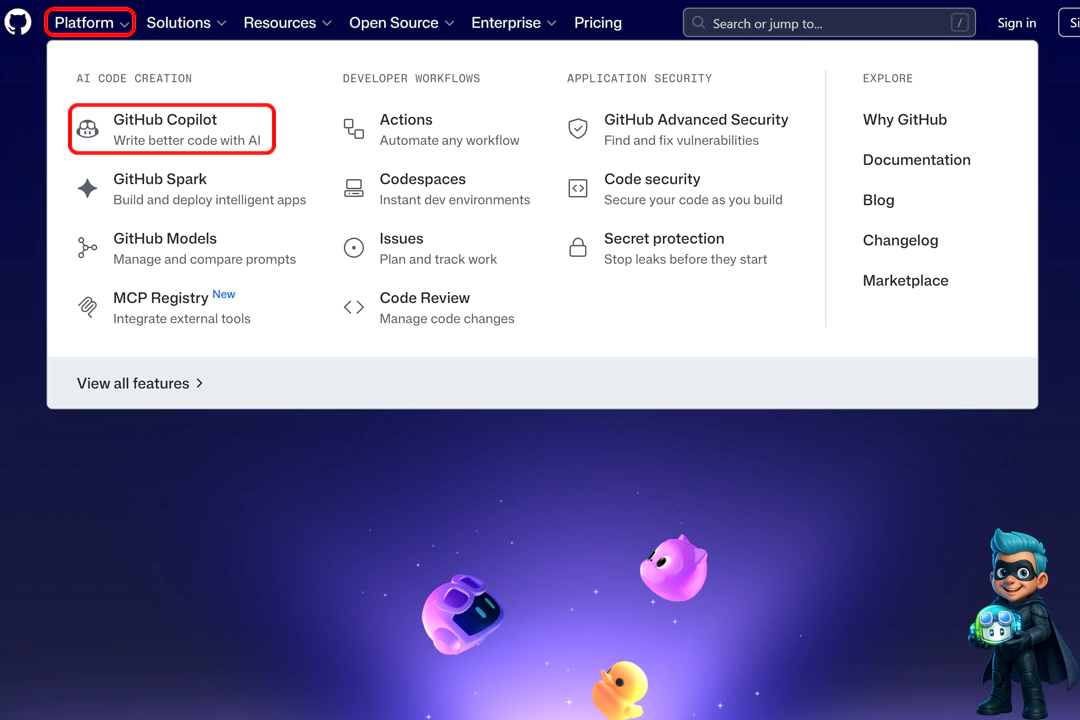Viewport: 1080px width, 720px height.
Task: Click the search or jump to field
Action: pos(828,22)
